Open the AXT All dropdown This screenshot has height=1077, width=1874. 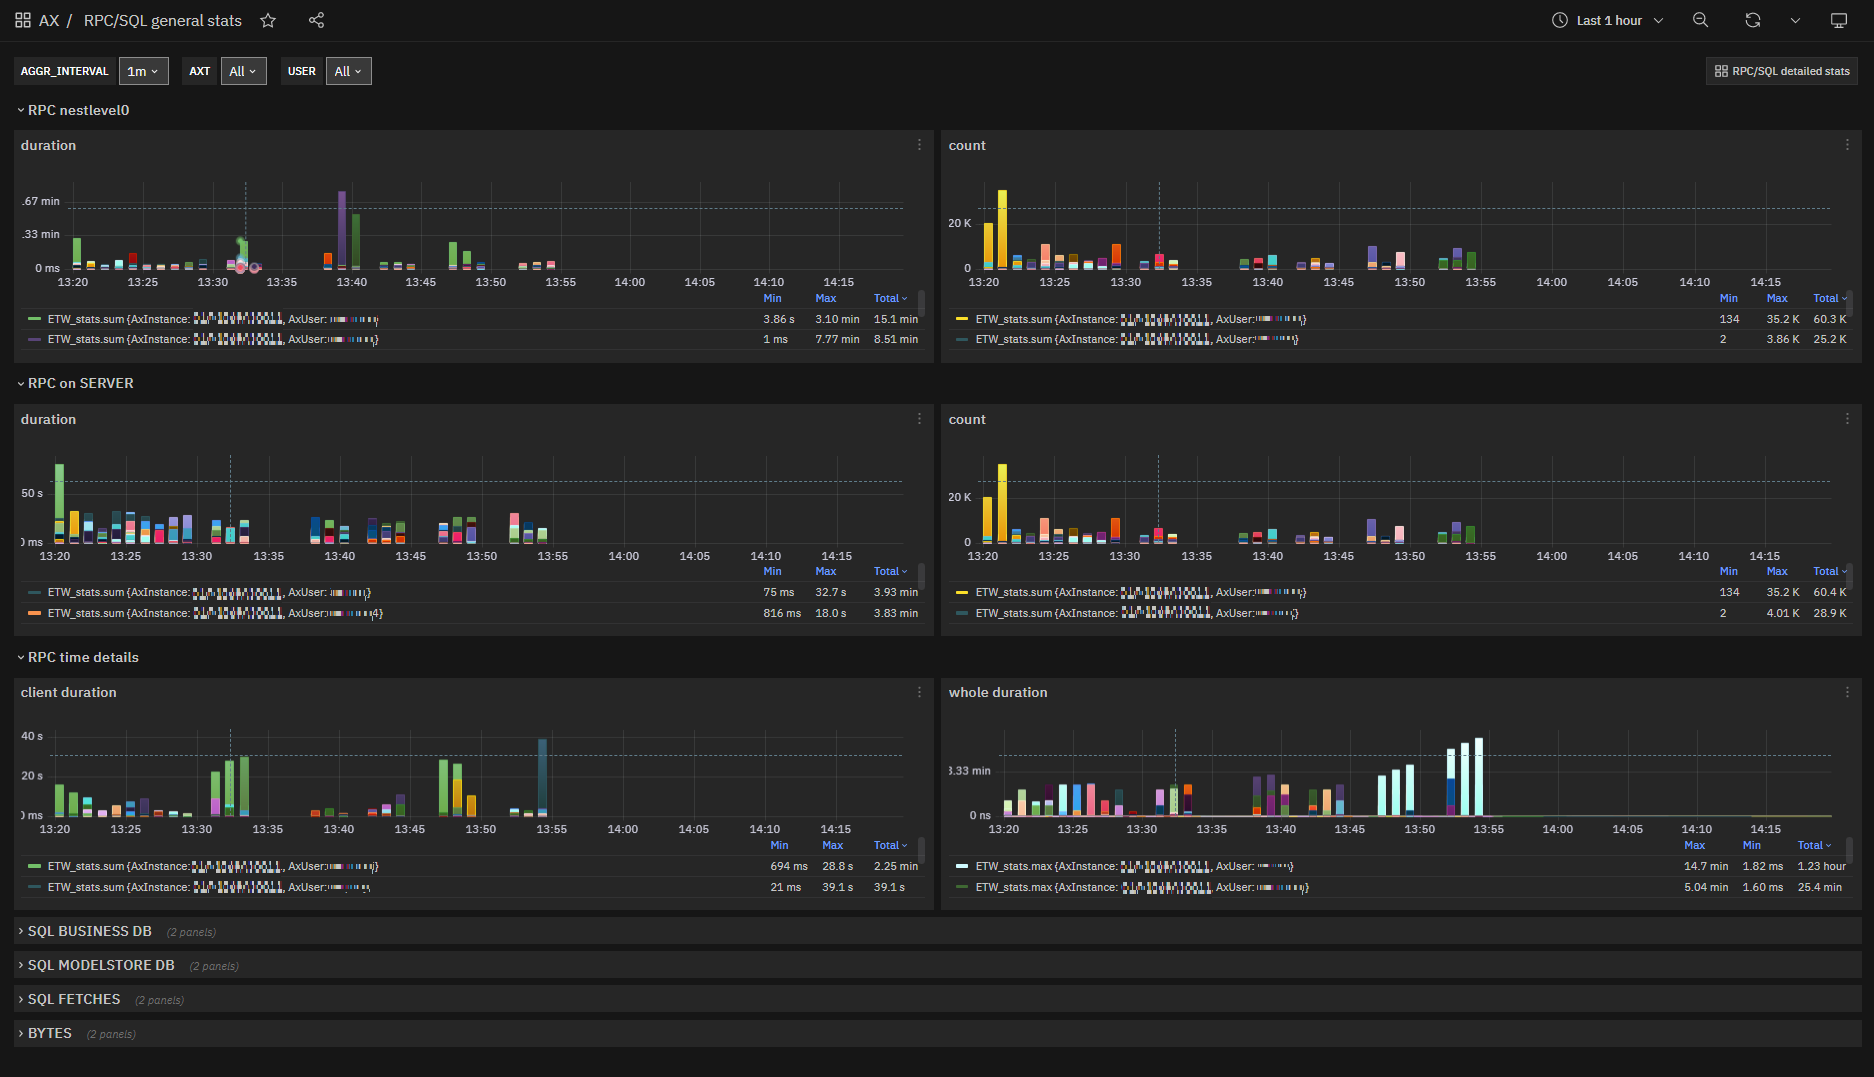[243, 71]
